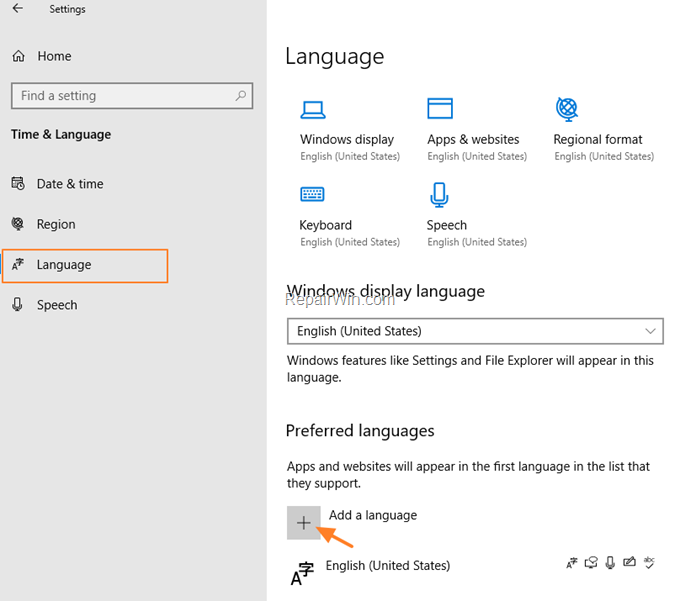Click the Region globe icon in sidebar
The image size is (680, 601).
coord(18,224)
